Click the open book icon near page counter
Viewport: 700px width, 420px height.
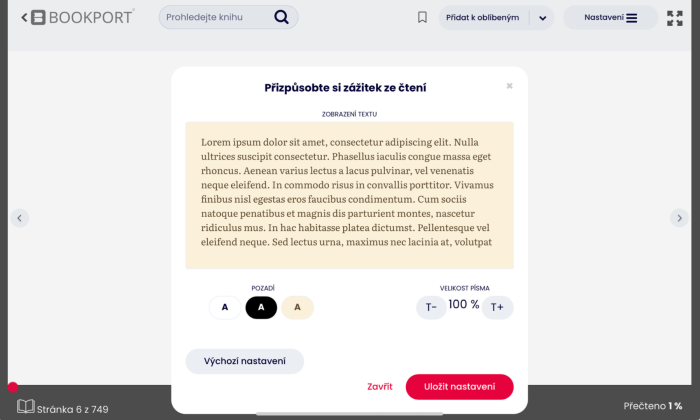[25, 406]
